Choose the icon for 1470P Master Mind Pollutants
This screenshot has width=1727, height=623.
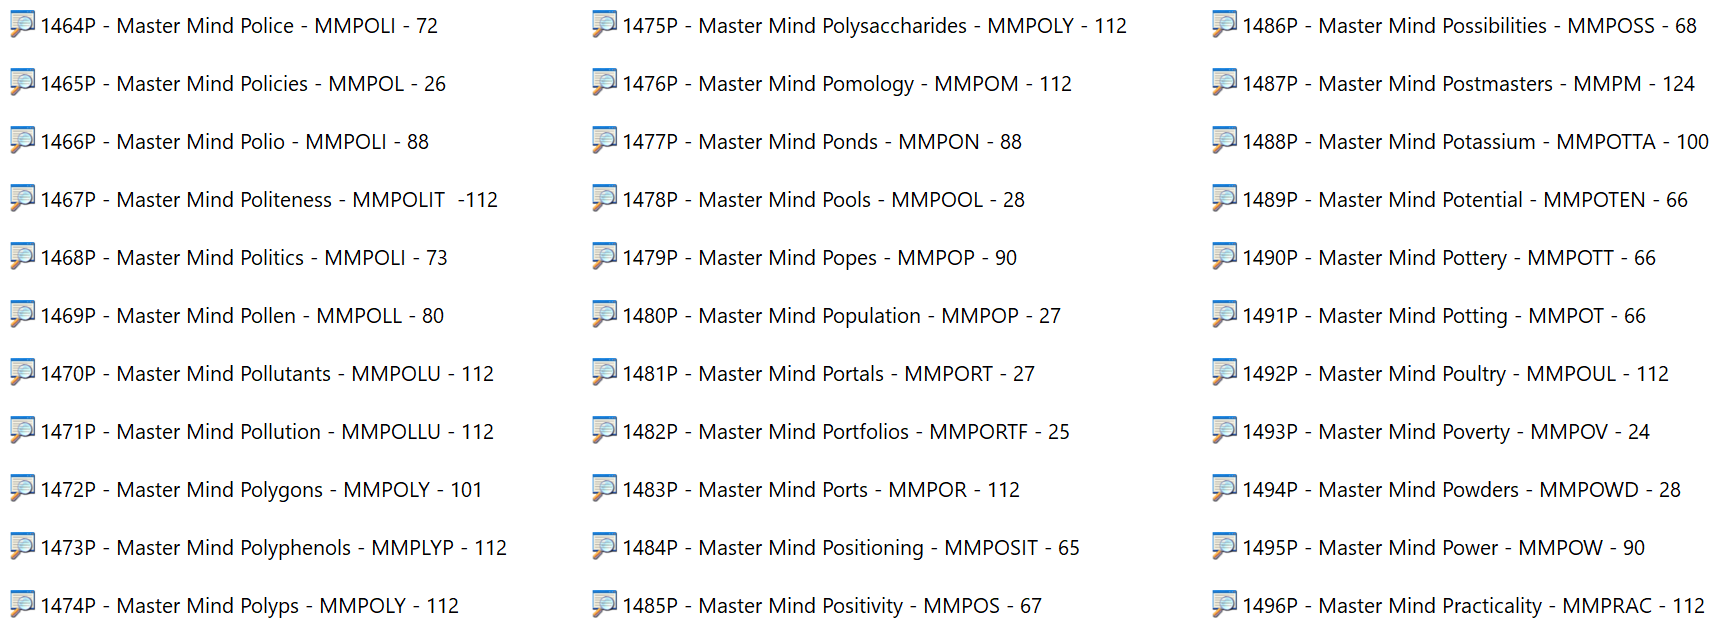pyautogui.click(x=22, y=372)
